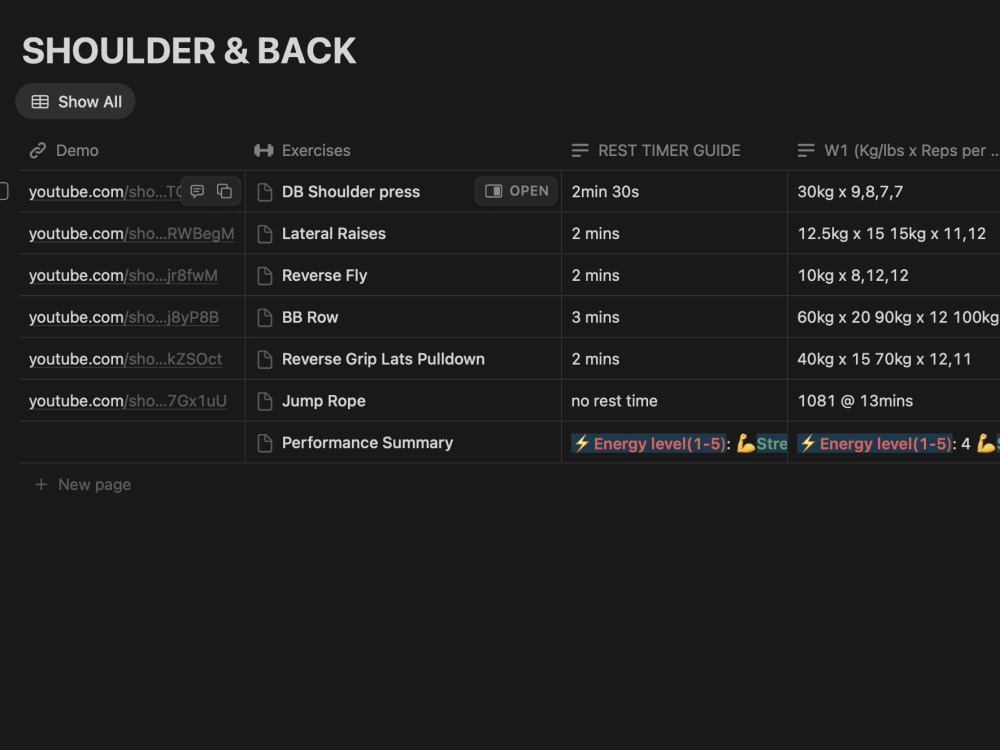Image resolution: width=1000 pixels, height=750 pixels.
Task: Click the Performance Summary page icon
Action: (265, 443)
